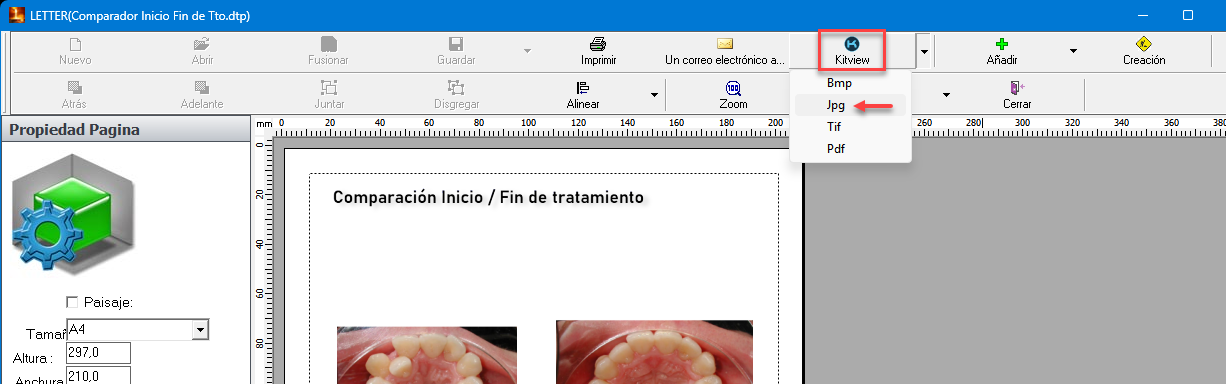Click the Zoom tool
The height and width of the screenshot is (384, 1226).
point(733,95)
